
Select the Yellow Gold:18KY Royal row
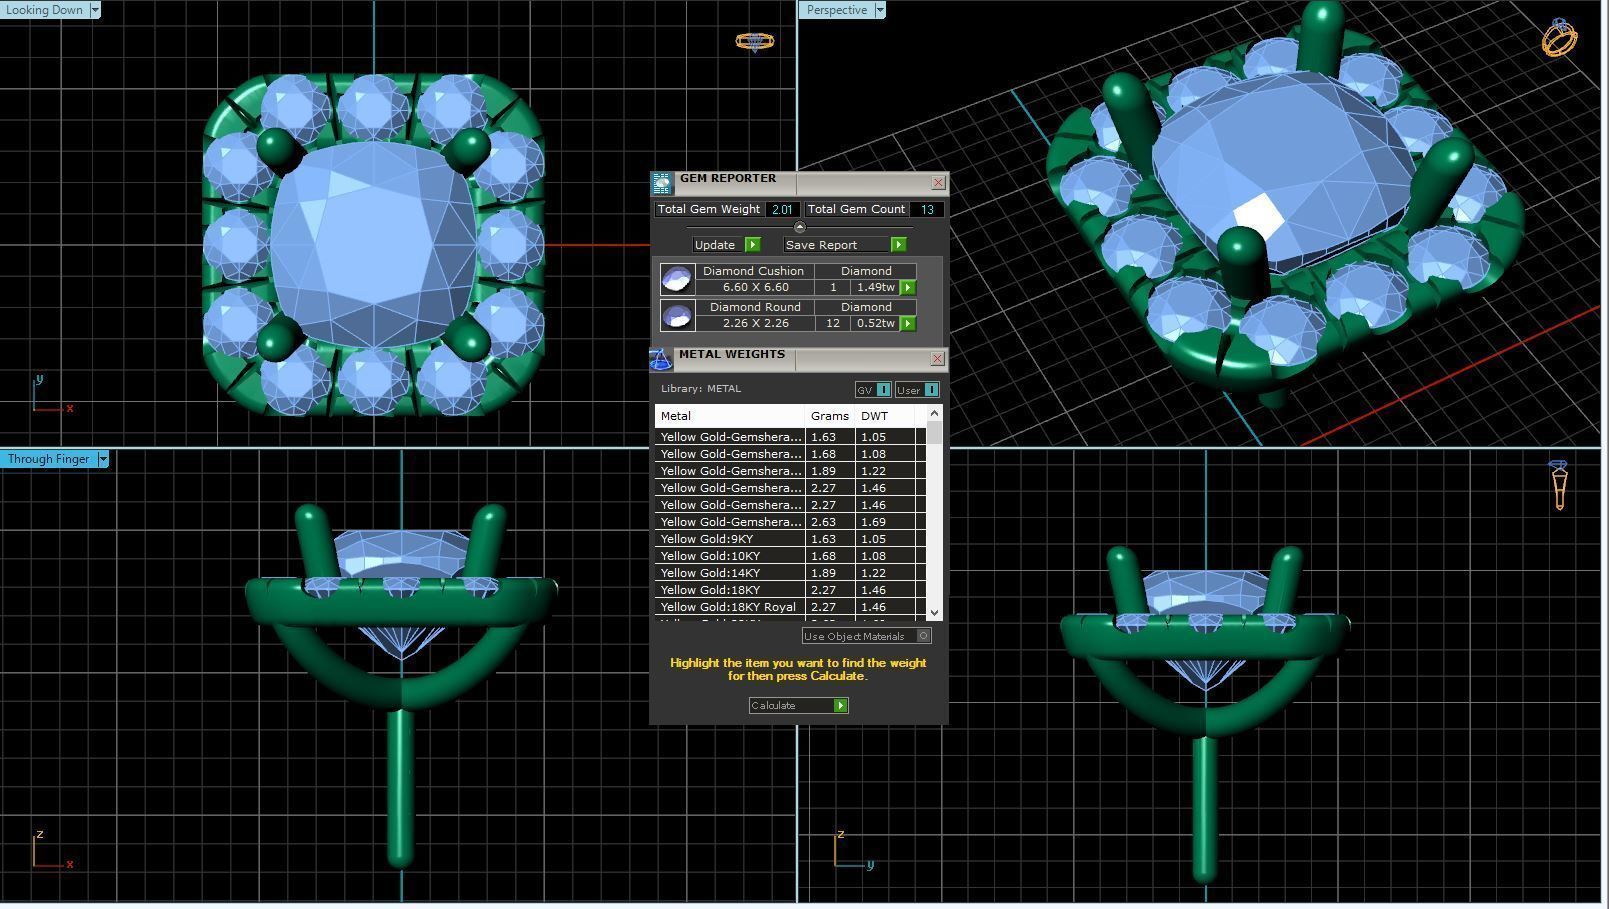tap(790, 607)
